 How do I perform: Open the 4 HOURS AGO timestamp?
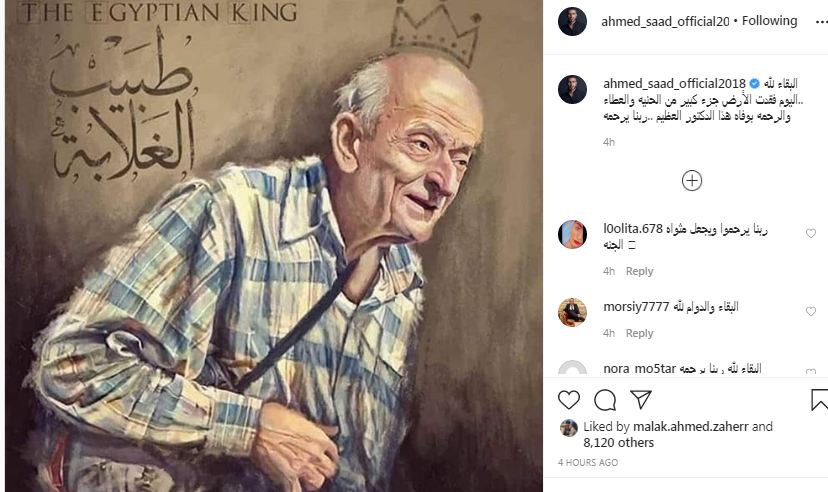pos(588,463)
